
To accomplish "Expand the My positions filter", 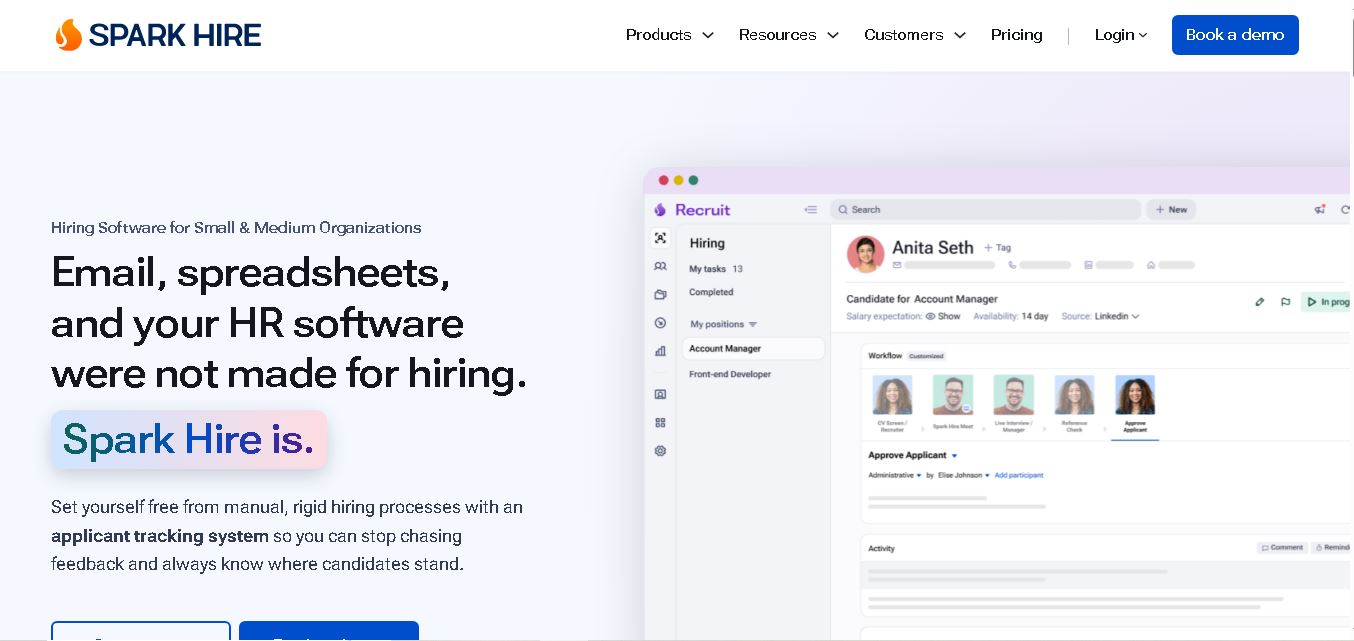I will [x=723, y=324].
